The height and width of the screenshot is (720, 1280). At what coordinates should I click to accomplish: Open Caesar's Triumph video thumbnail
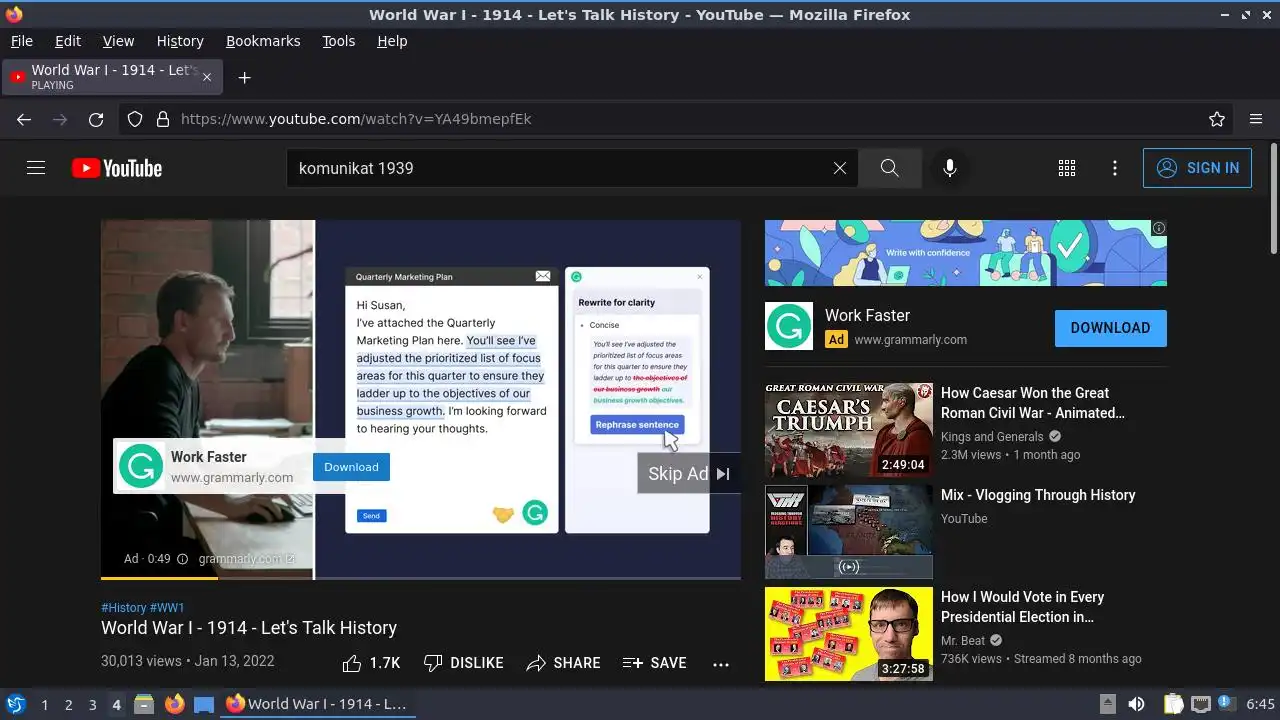tap(849, 430)
